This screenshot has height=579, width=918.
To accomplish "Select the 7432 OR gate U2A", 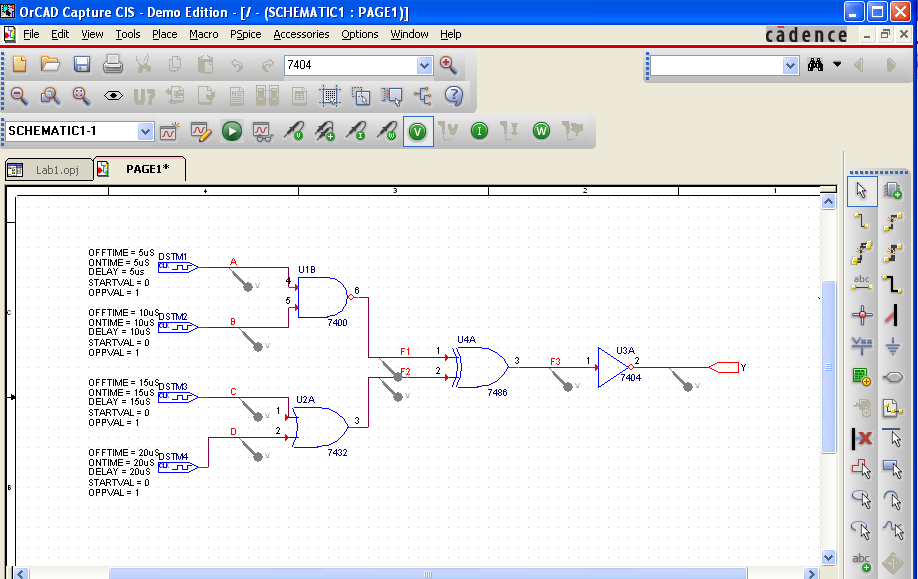I will 320,427.
